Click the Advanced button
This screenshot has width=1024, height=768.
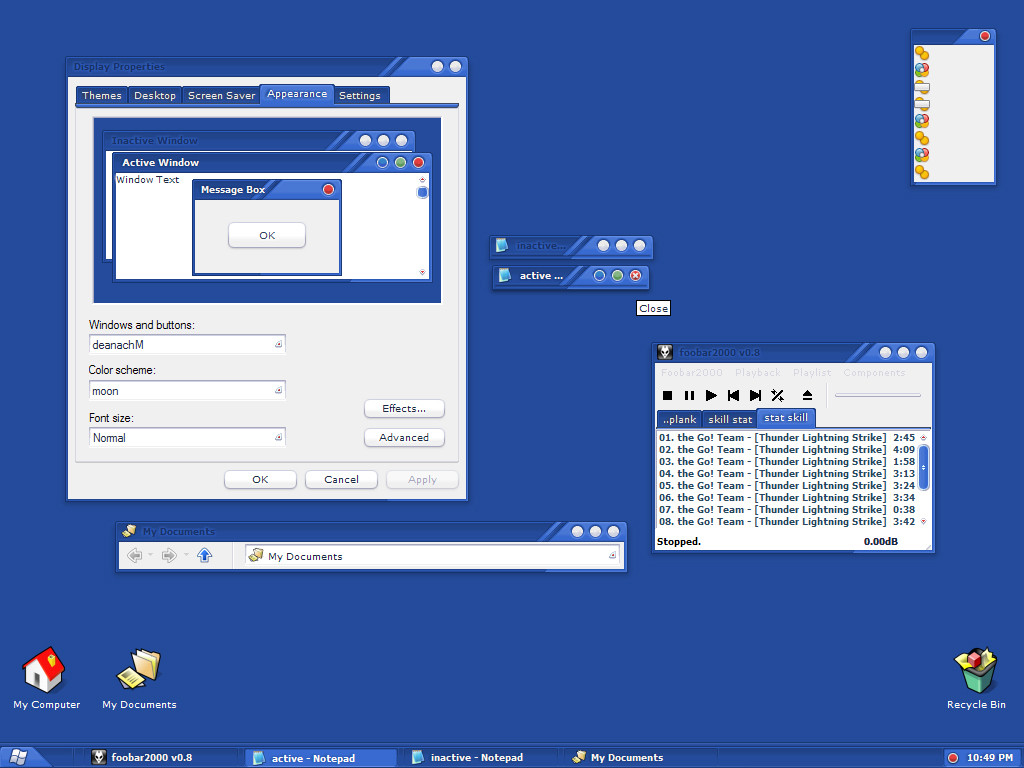404,438
